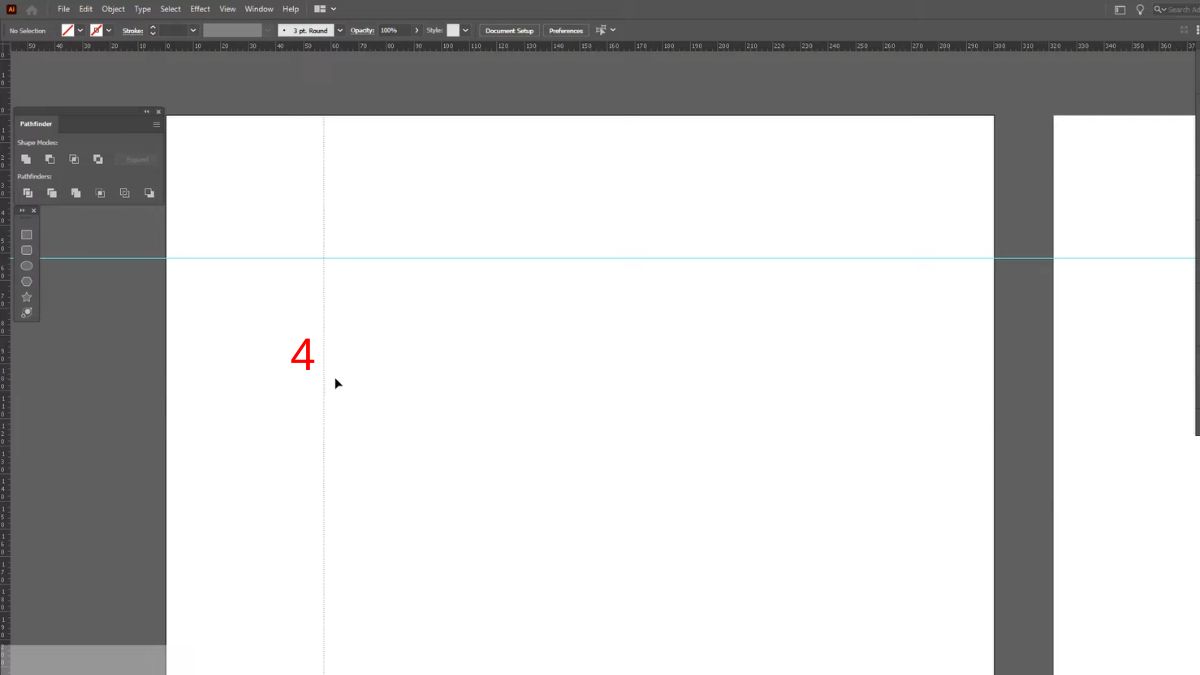Open the Effect menu

pos(201,9)
